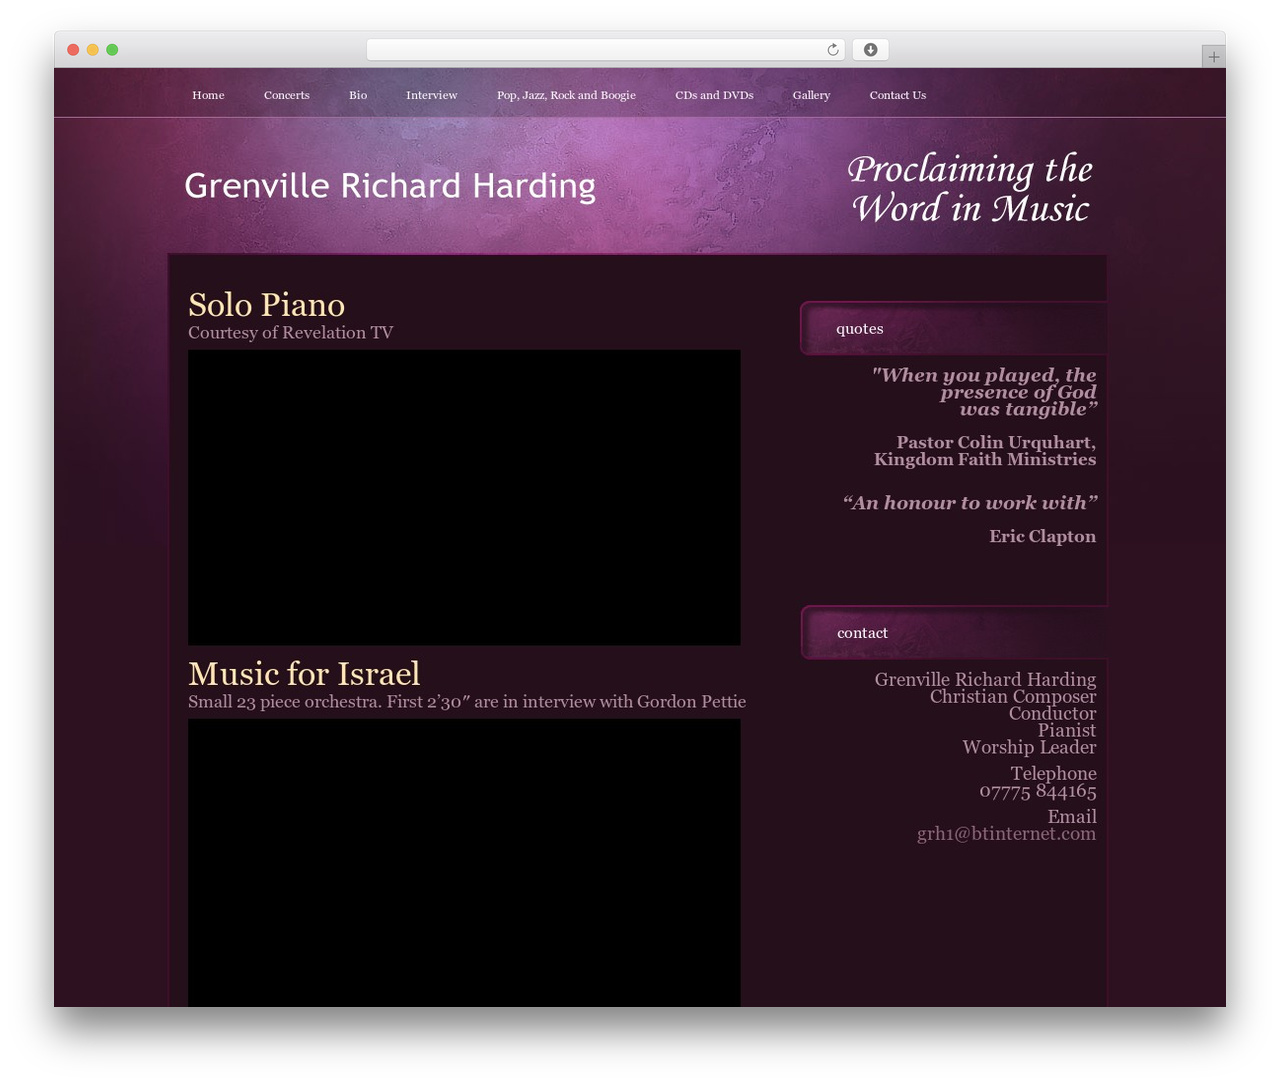Click the Music for Israel heading
Viewport: 1280px width, 1084px height.
(304, 673)
